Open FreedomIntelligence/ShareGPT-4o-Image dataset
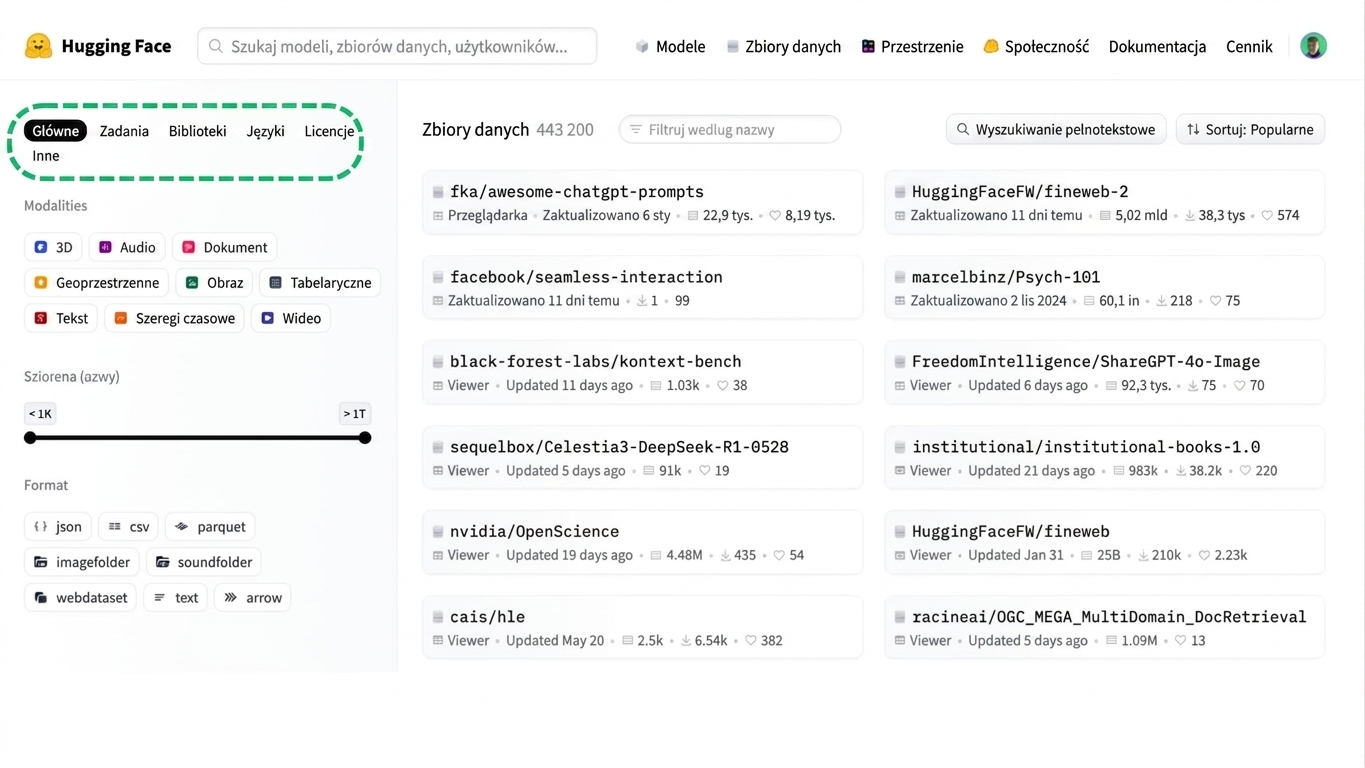Viewport: 1365px width, 768px height. click(1105, 372)
